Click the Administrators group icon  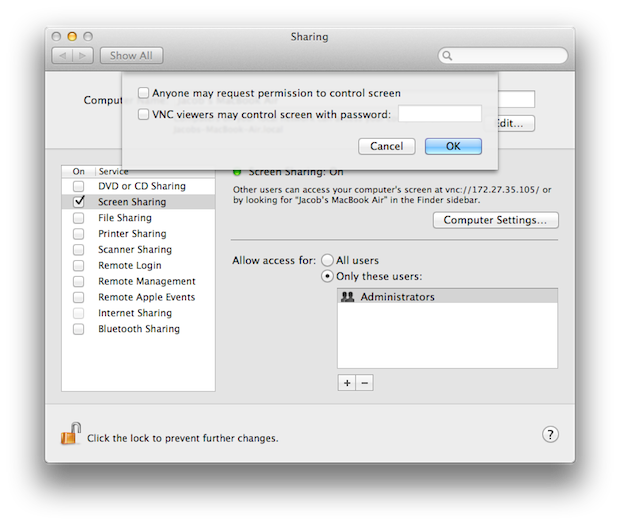tap(348, 296)
